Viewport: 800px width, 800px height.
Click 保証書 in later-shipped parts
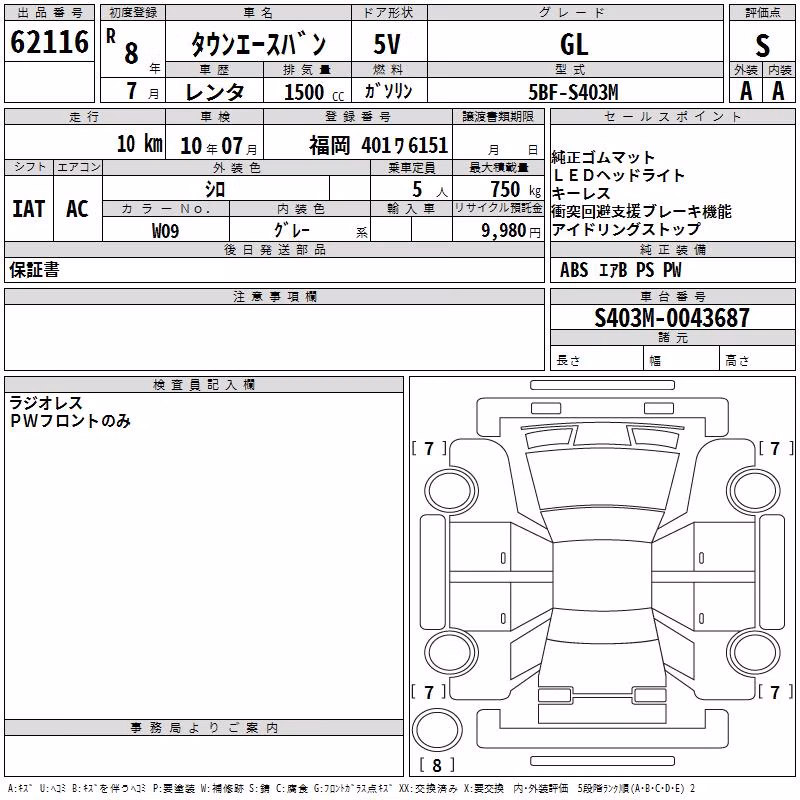pyautogui.click(x=34, y=270)
